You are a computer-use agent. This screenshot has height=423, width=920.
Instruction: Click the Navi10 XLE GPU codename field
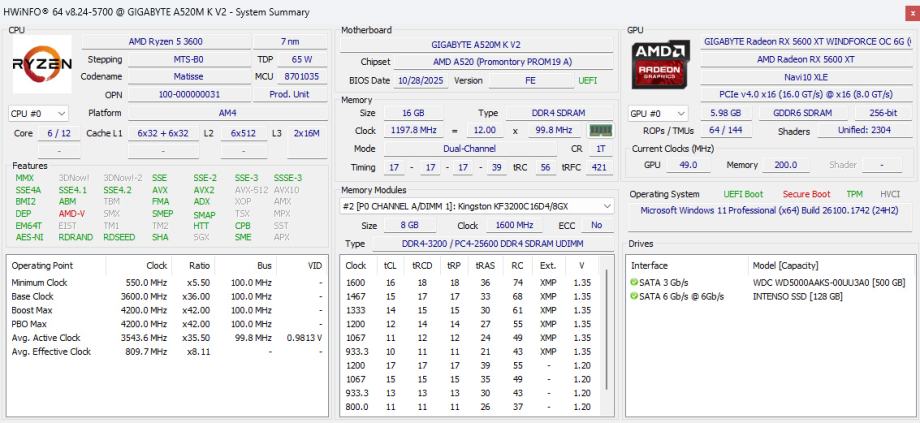[806, 77]
